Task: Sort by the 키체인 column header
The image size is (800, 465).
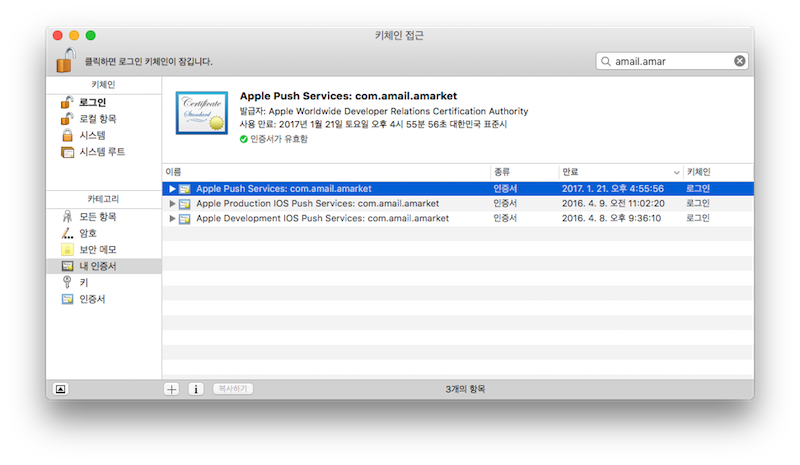Action: [x=718, y=172]
